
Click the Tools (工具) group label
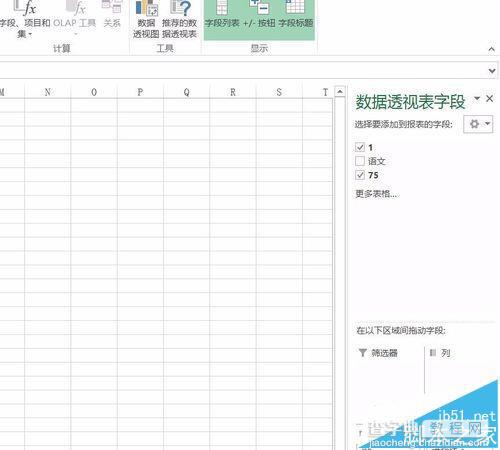pyautogui.click(x=165, y=48)
